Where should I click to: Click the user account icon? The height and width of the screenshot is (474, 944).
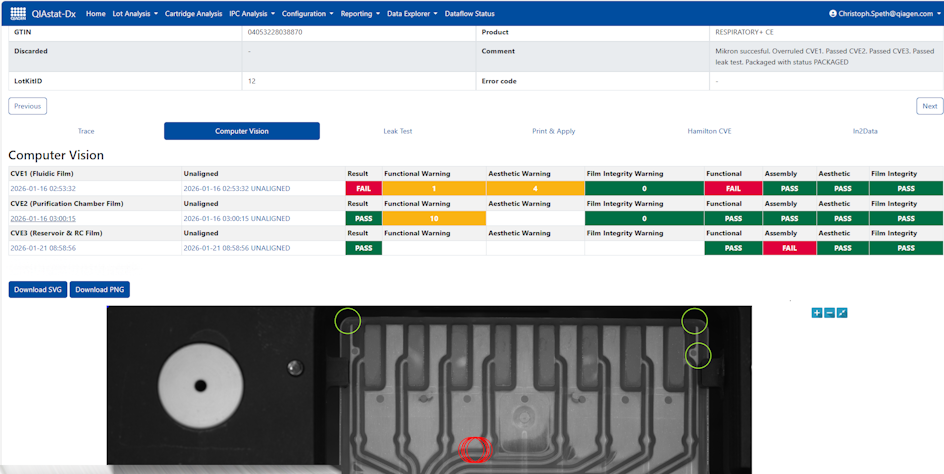pyautogui.click(x=833, y=14)
